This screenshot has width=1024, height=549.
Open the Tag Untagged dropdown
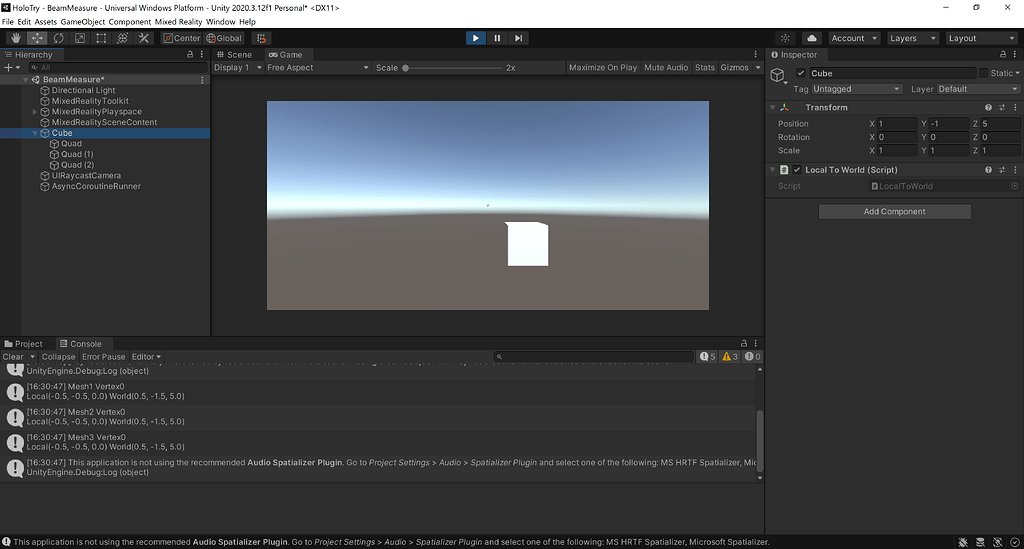click(857, 89)
